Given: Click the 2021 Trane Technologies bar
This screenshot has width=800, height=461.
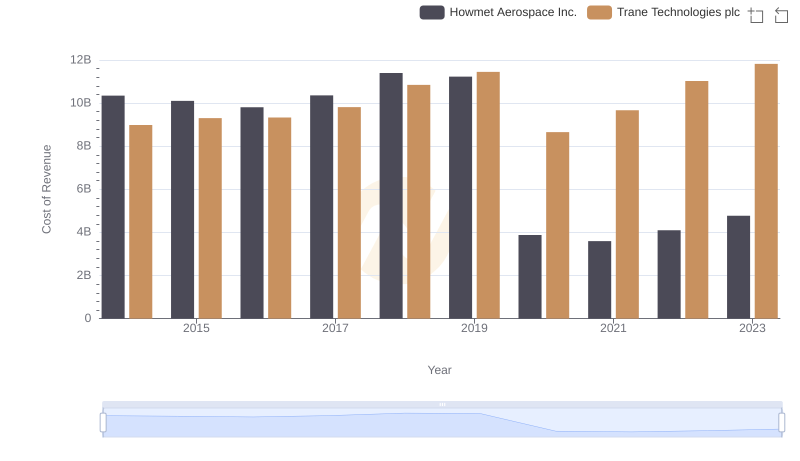Looking at the screenshot, I should click(627, 214).
